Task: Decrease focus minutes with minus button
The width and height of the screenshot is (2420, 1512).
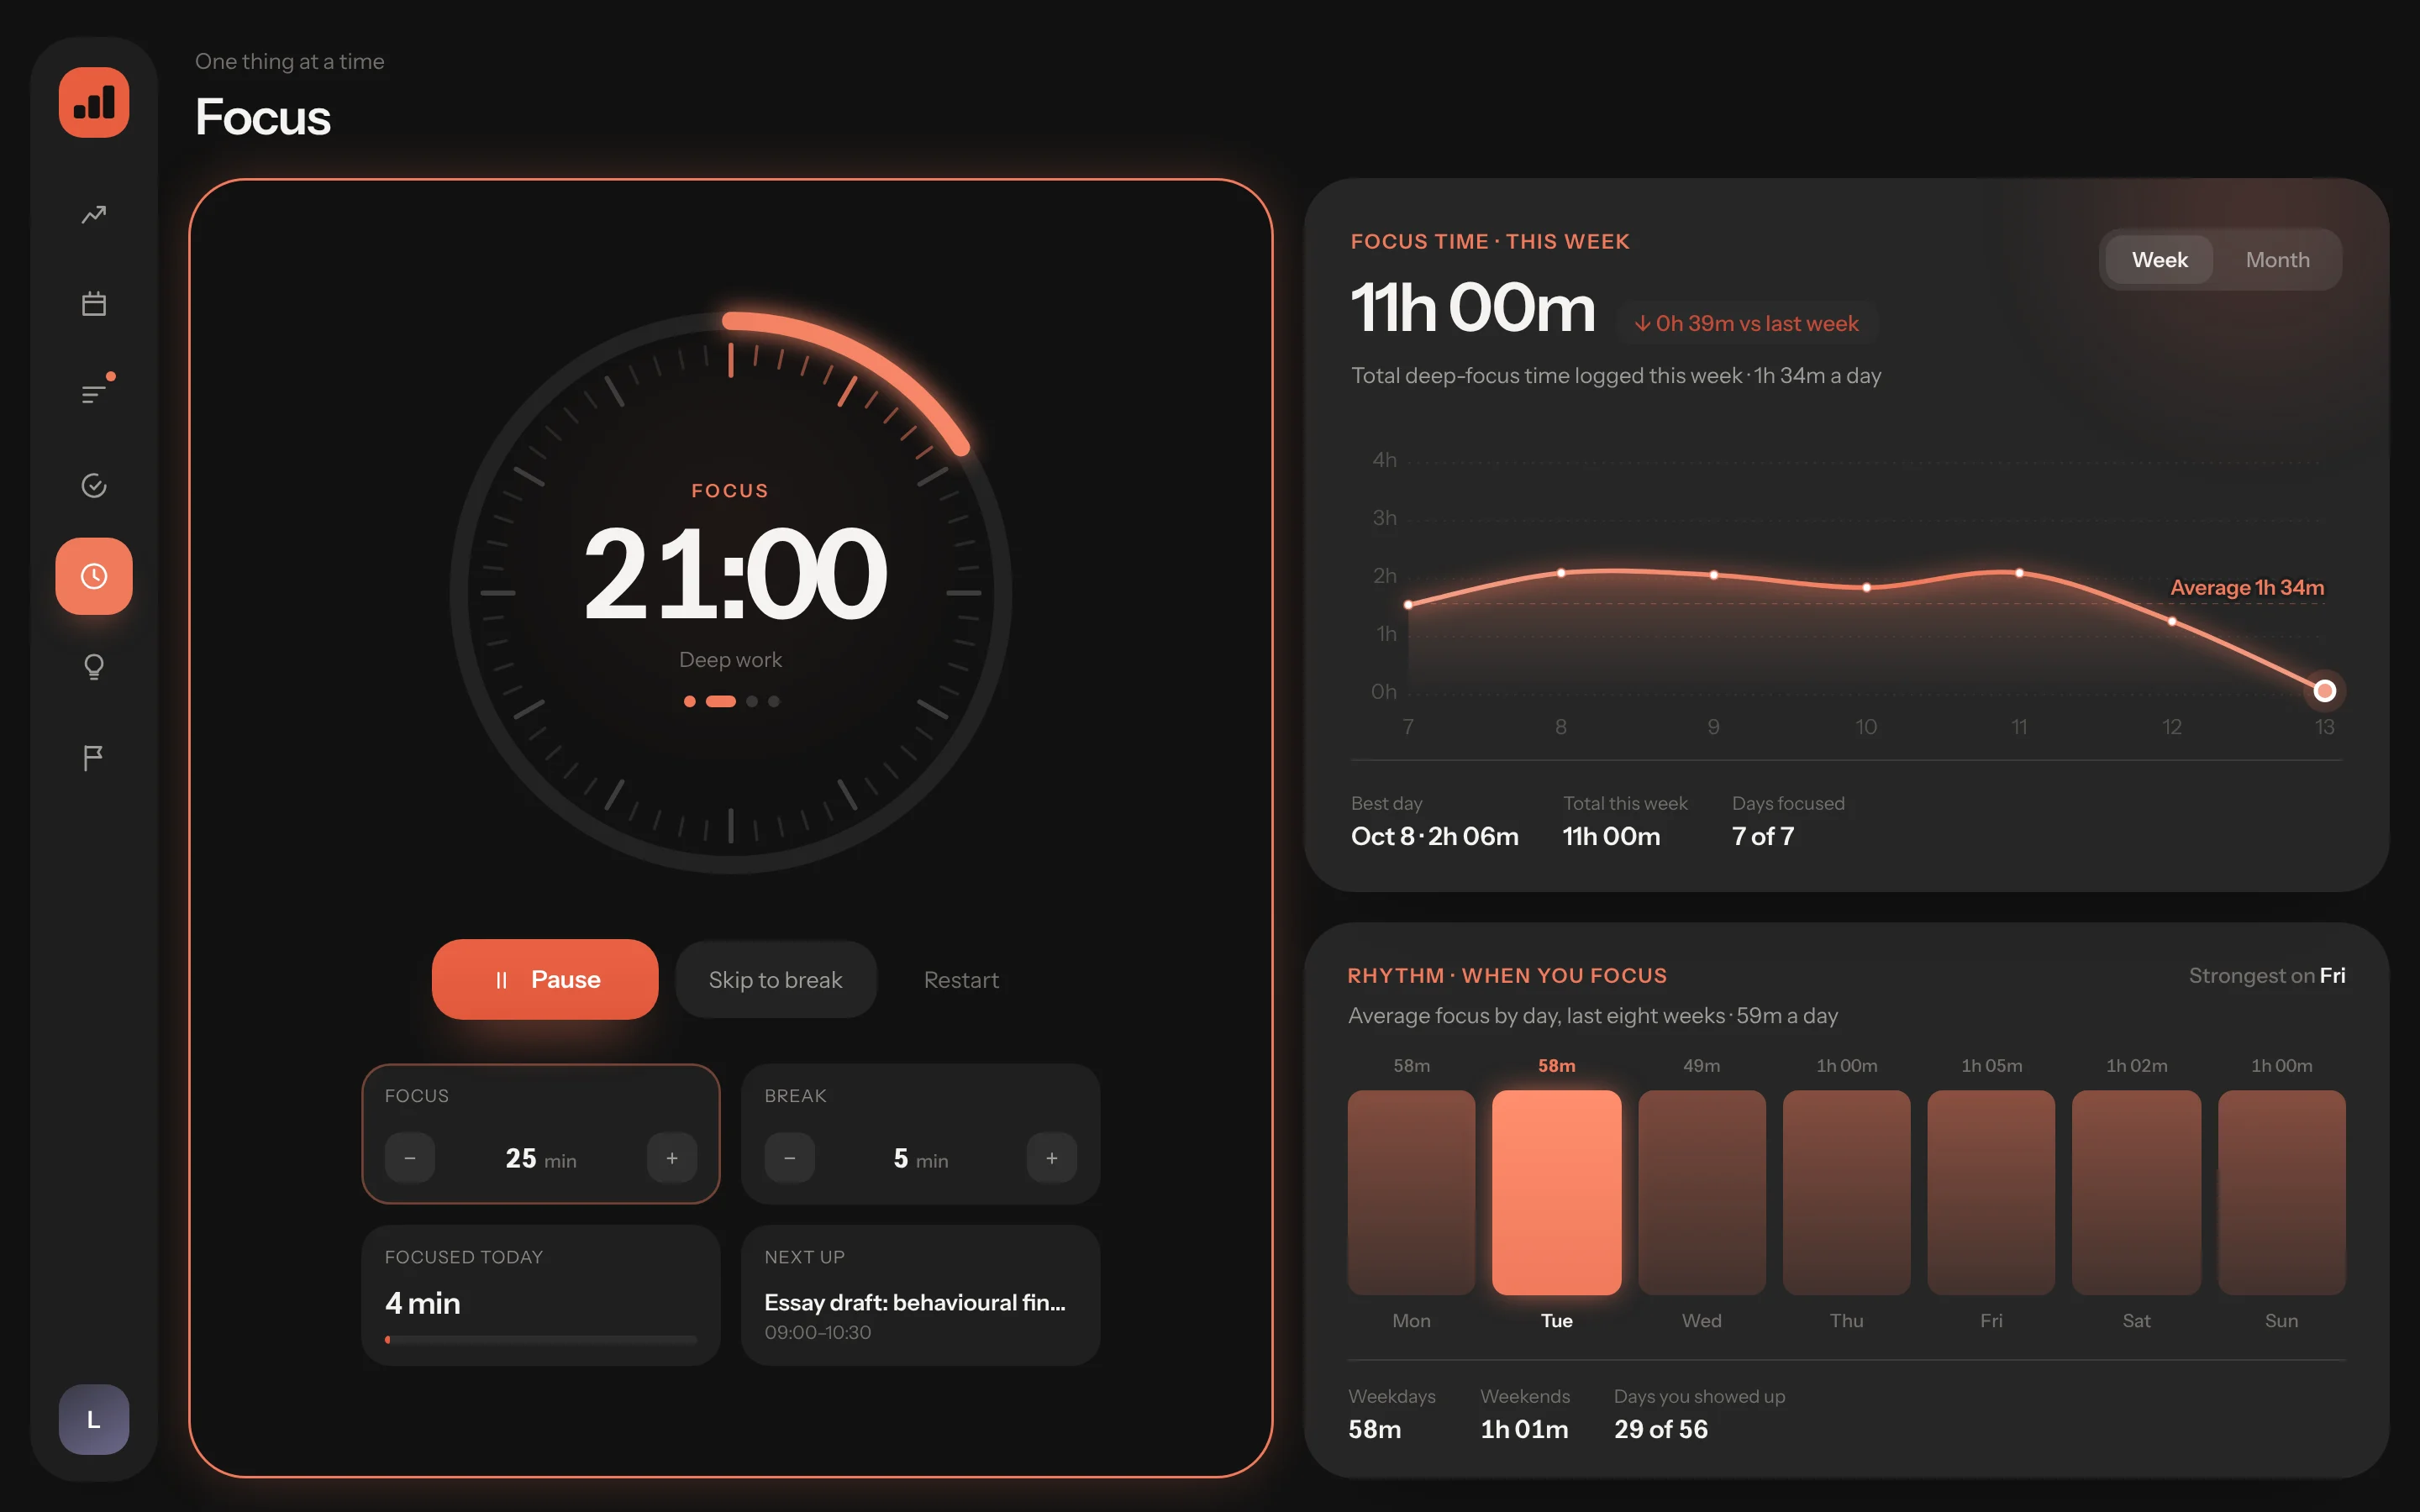Action: (410, 1158)
